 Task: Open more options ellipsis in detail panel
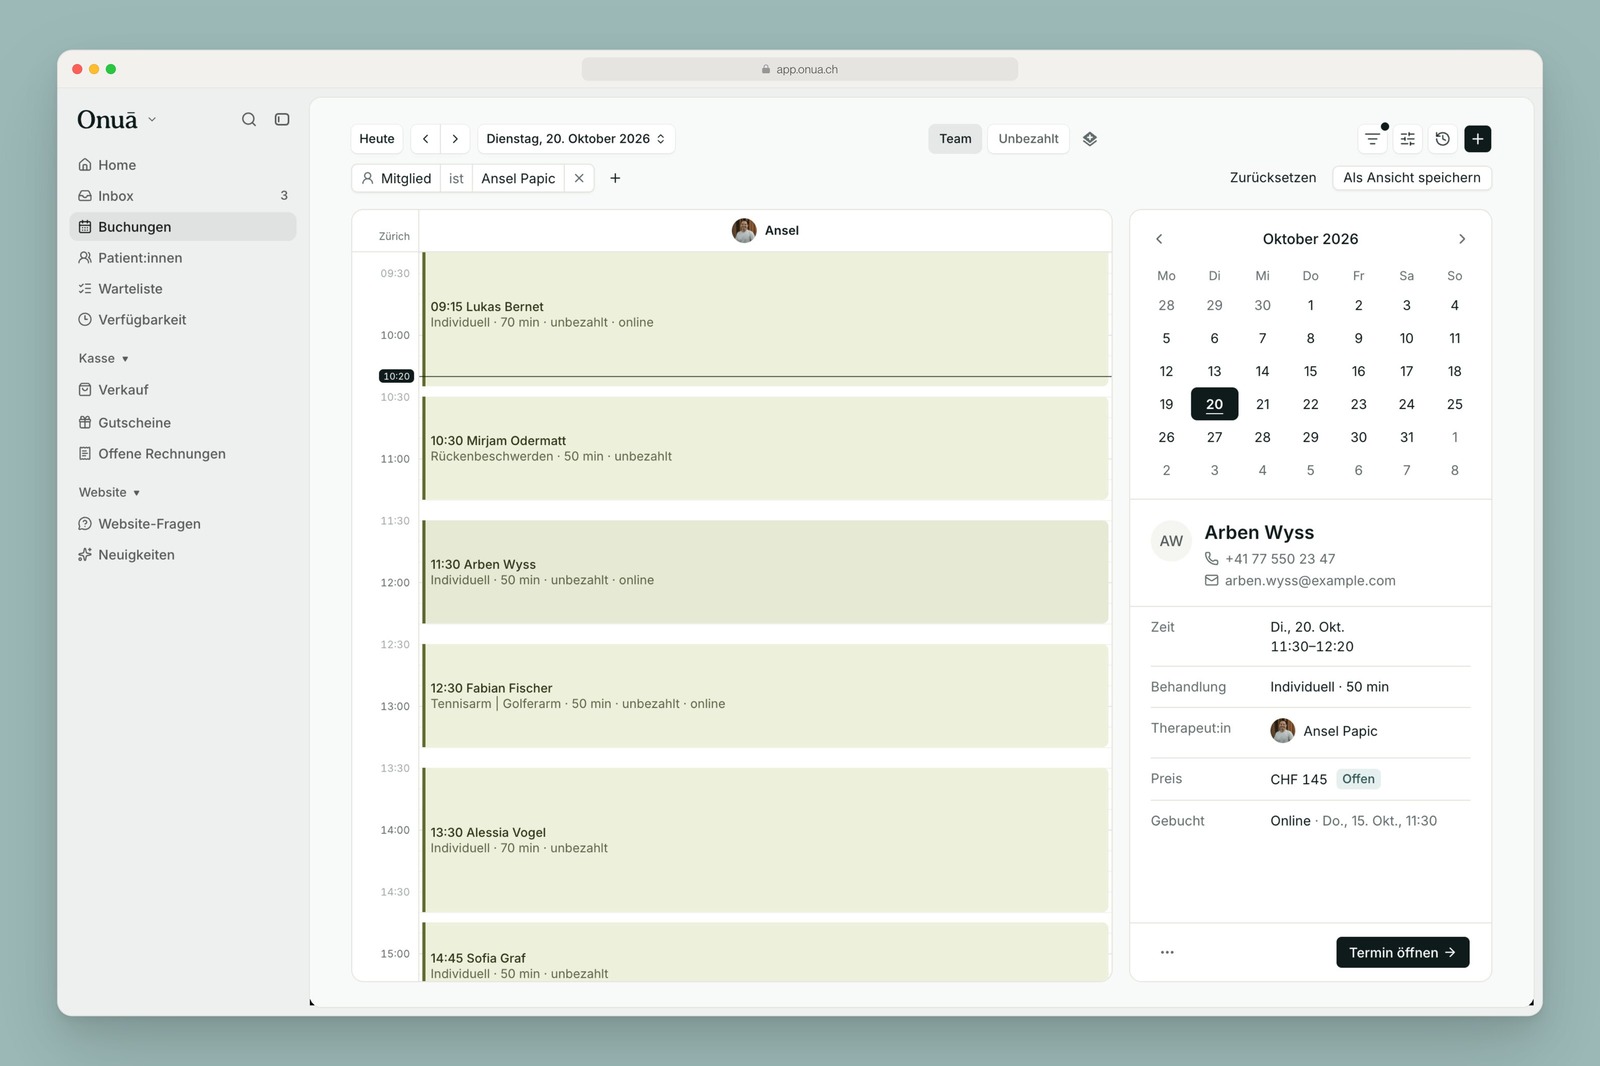pos(1167,952)
